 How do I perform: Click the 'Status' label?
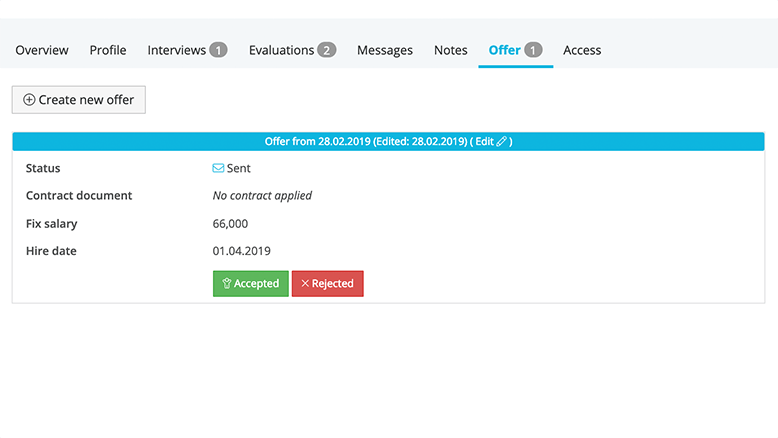(43, 168)
